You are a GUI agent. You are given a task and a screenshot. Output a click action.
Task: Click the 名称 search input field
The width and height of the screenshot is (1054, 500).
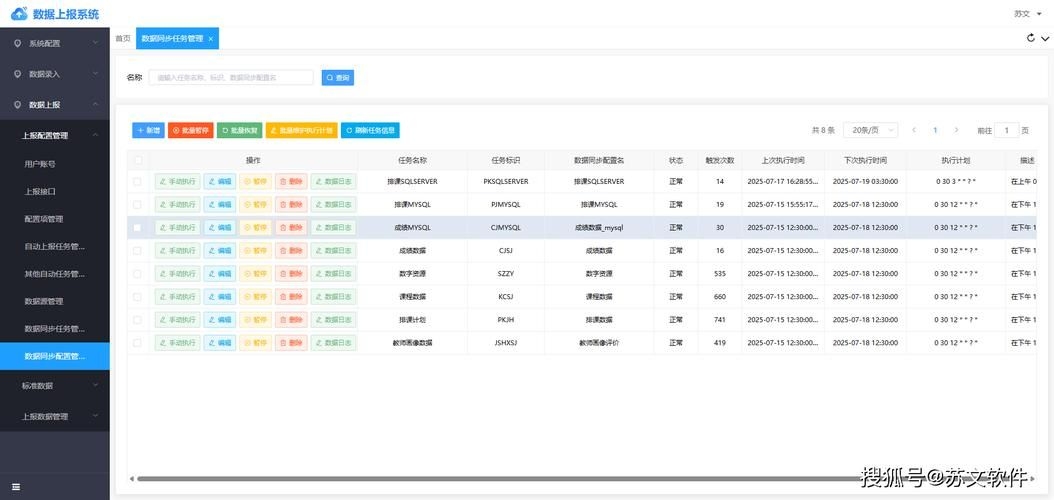tap(231, 77)
